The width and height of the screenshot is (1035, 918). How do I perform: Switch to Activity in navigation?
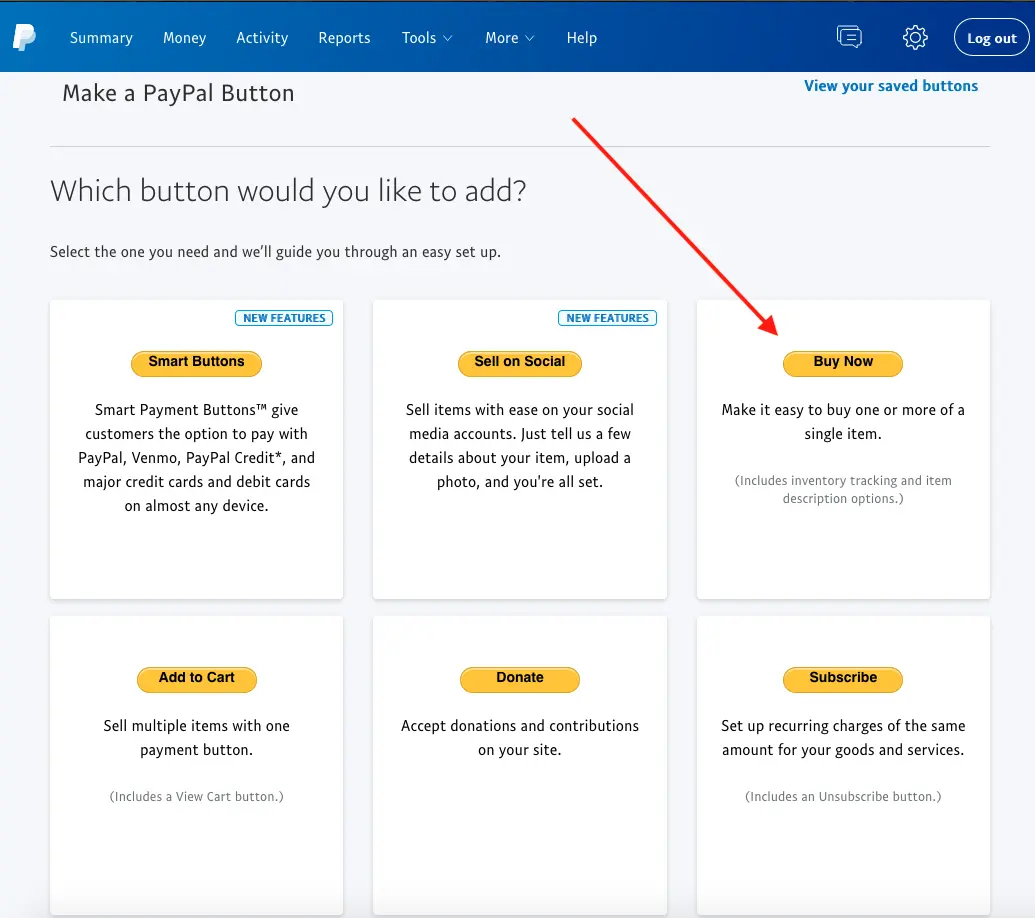tap(262, 38)
